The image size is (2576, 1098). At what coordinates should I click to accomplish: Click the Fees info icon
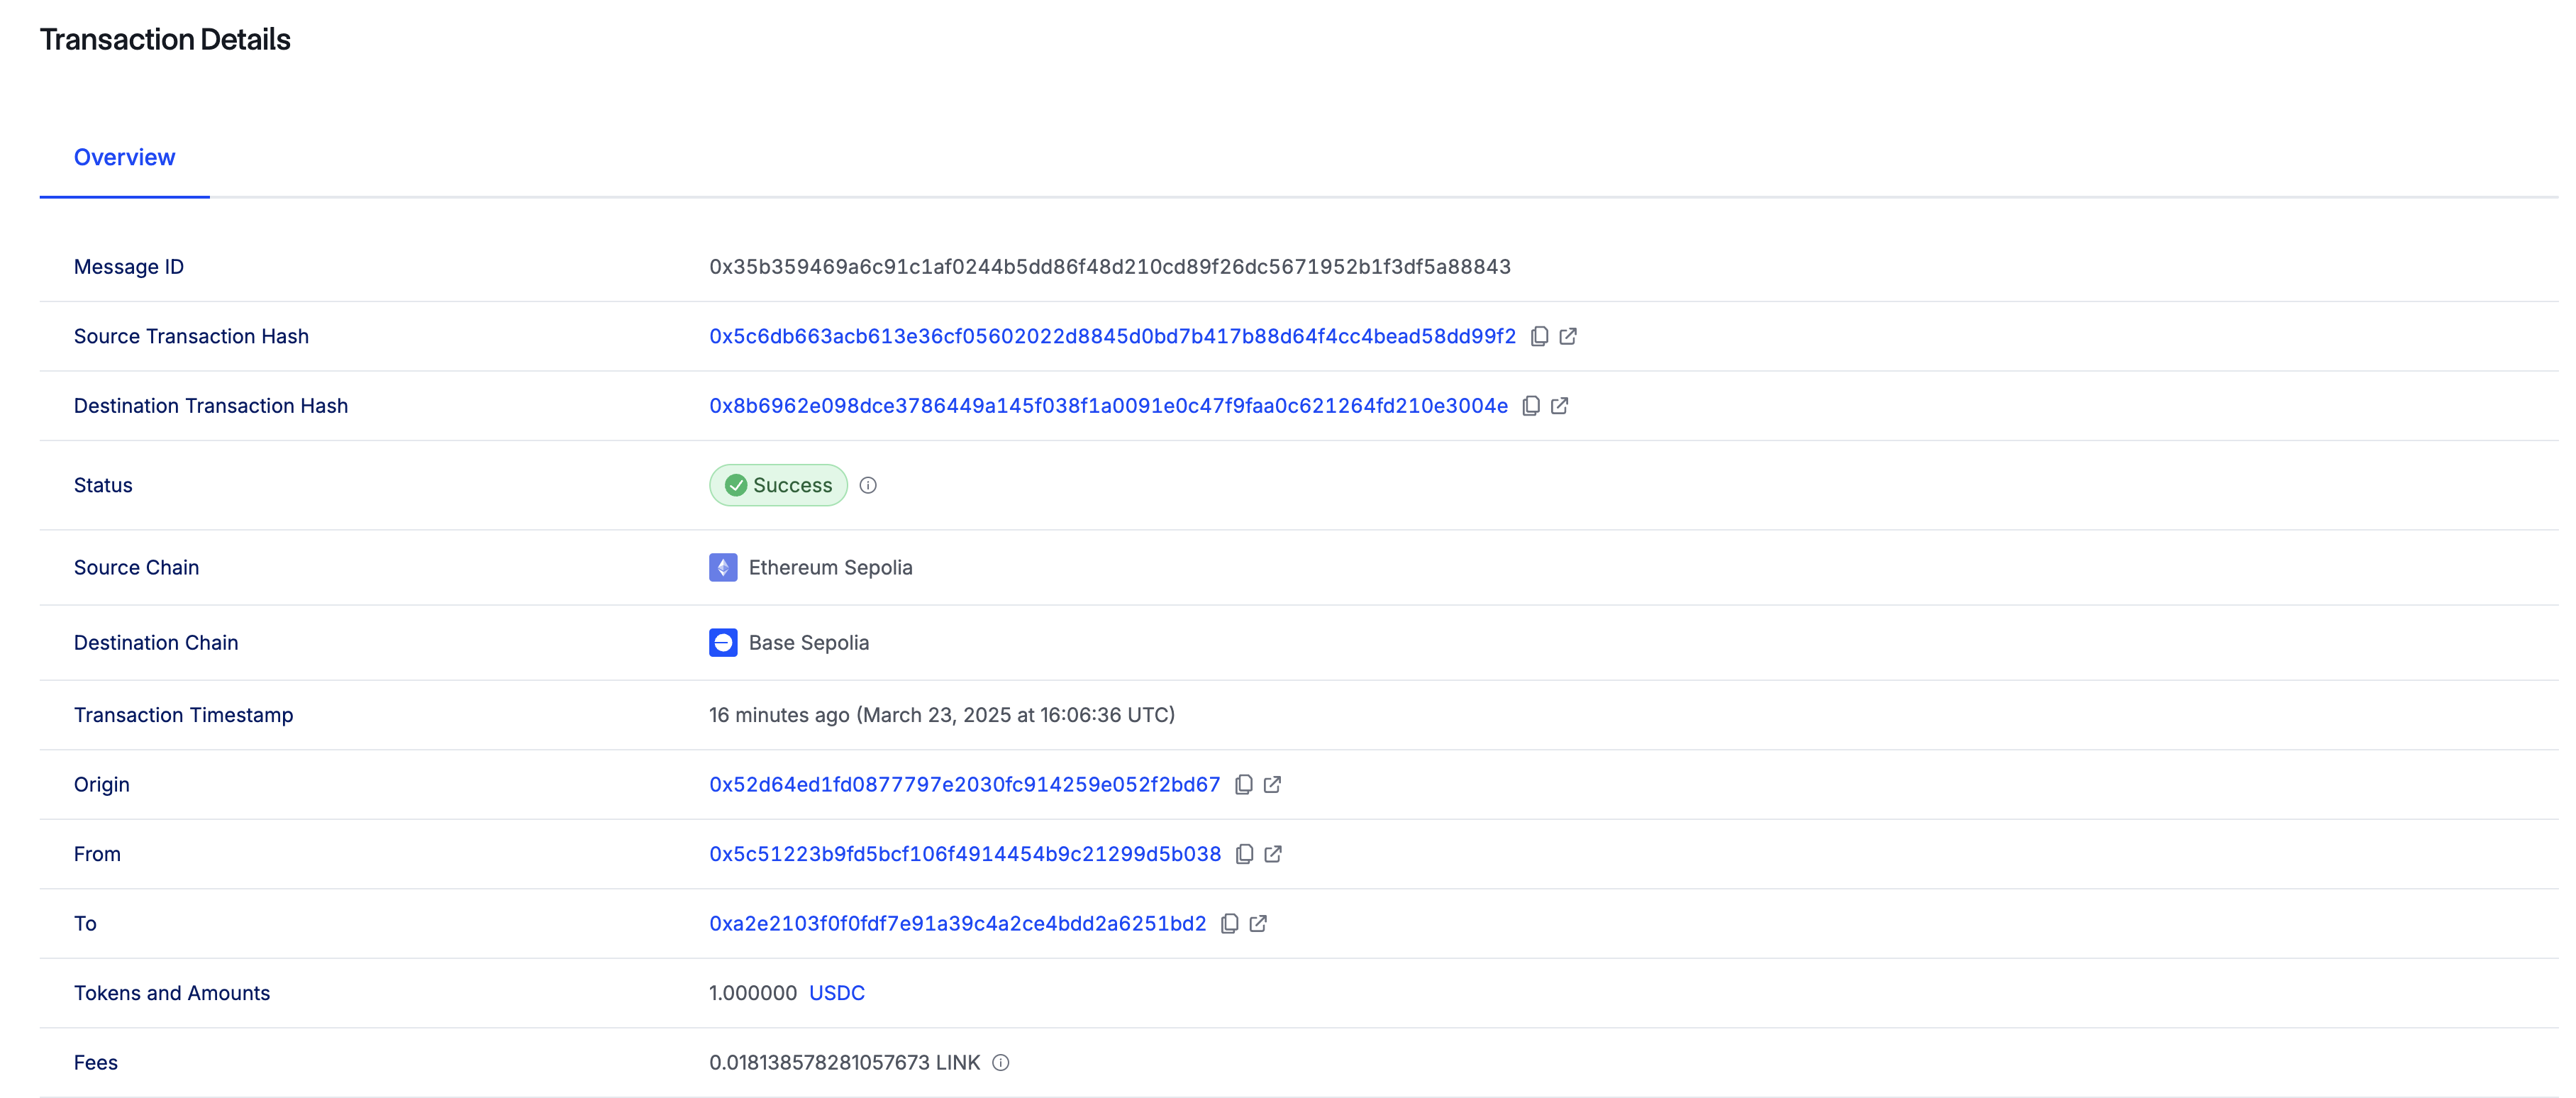[1000, 1063]
